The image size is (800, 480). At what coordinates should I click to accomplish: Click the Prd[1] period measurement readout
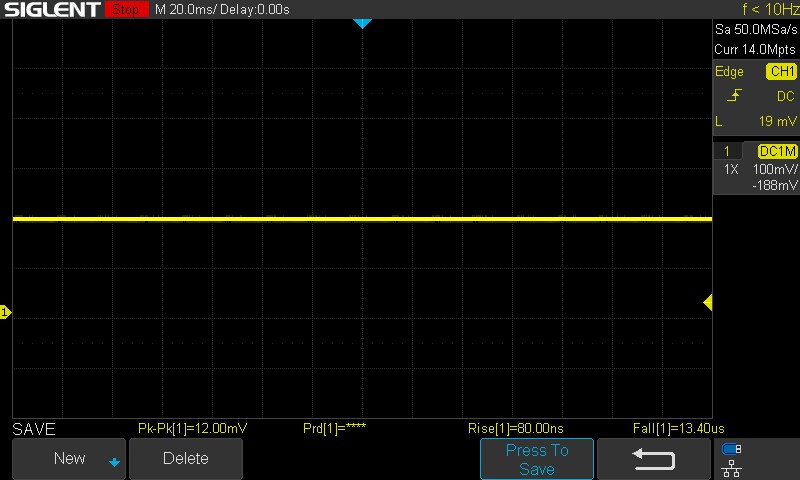coord(334,428)
